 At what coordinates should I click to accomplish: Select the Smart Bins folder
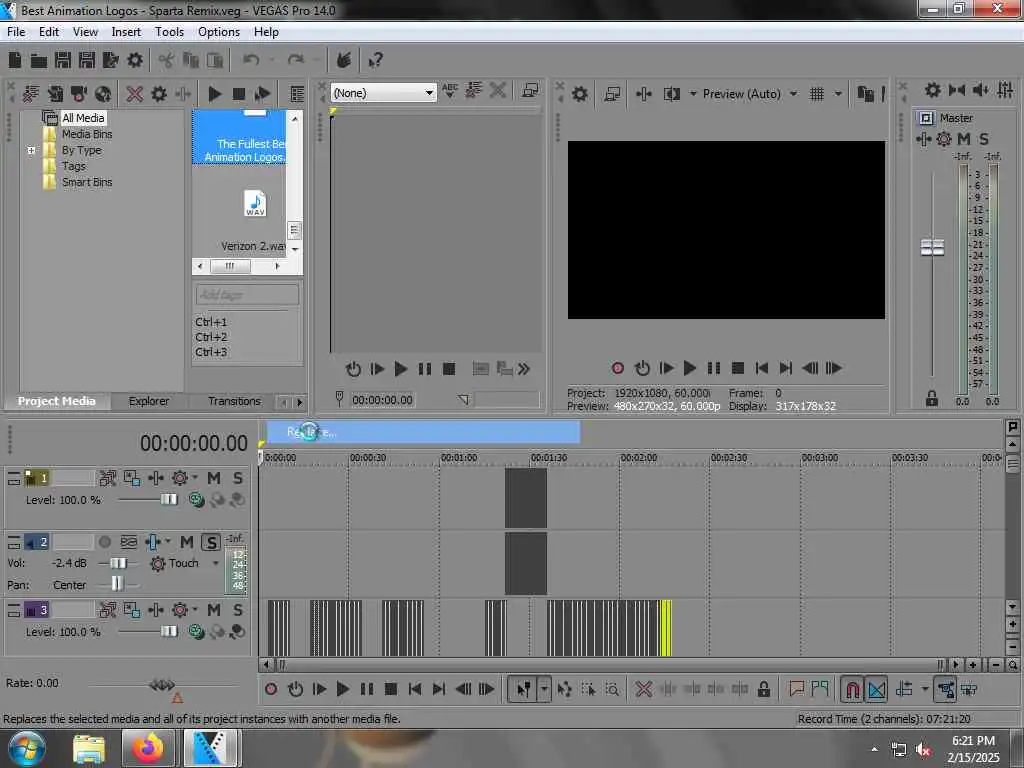point(87,182)
